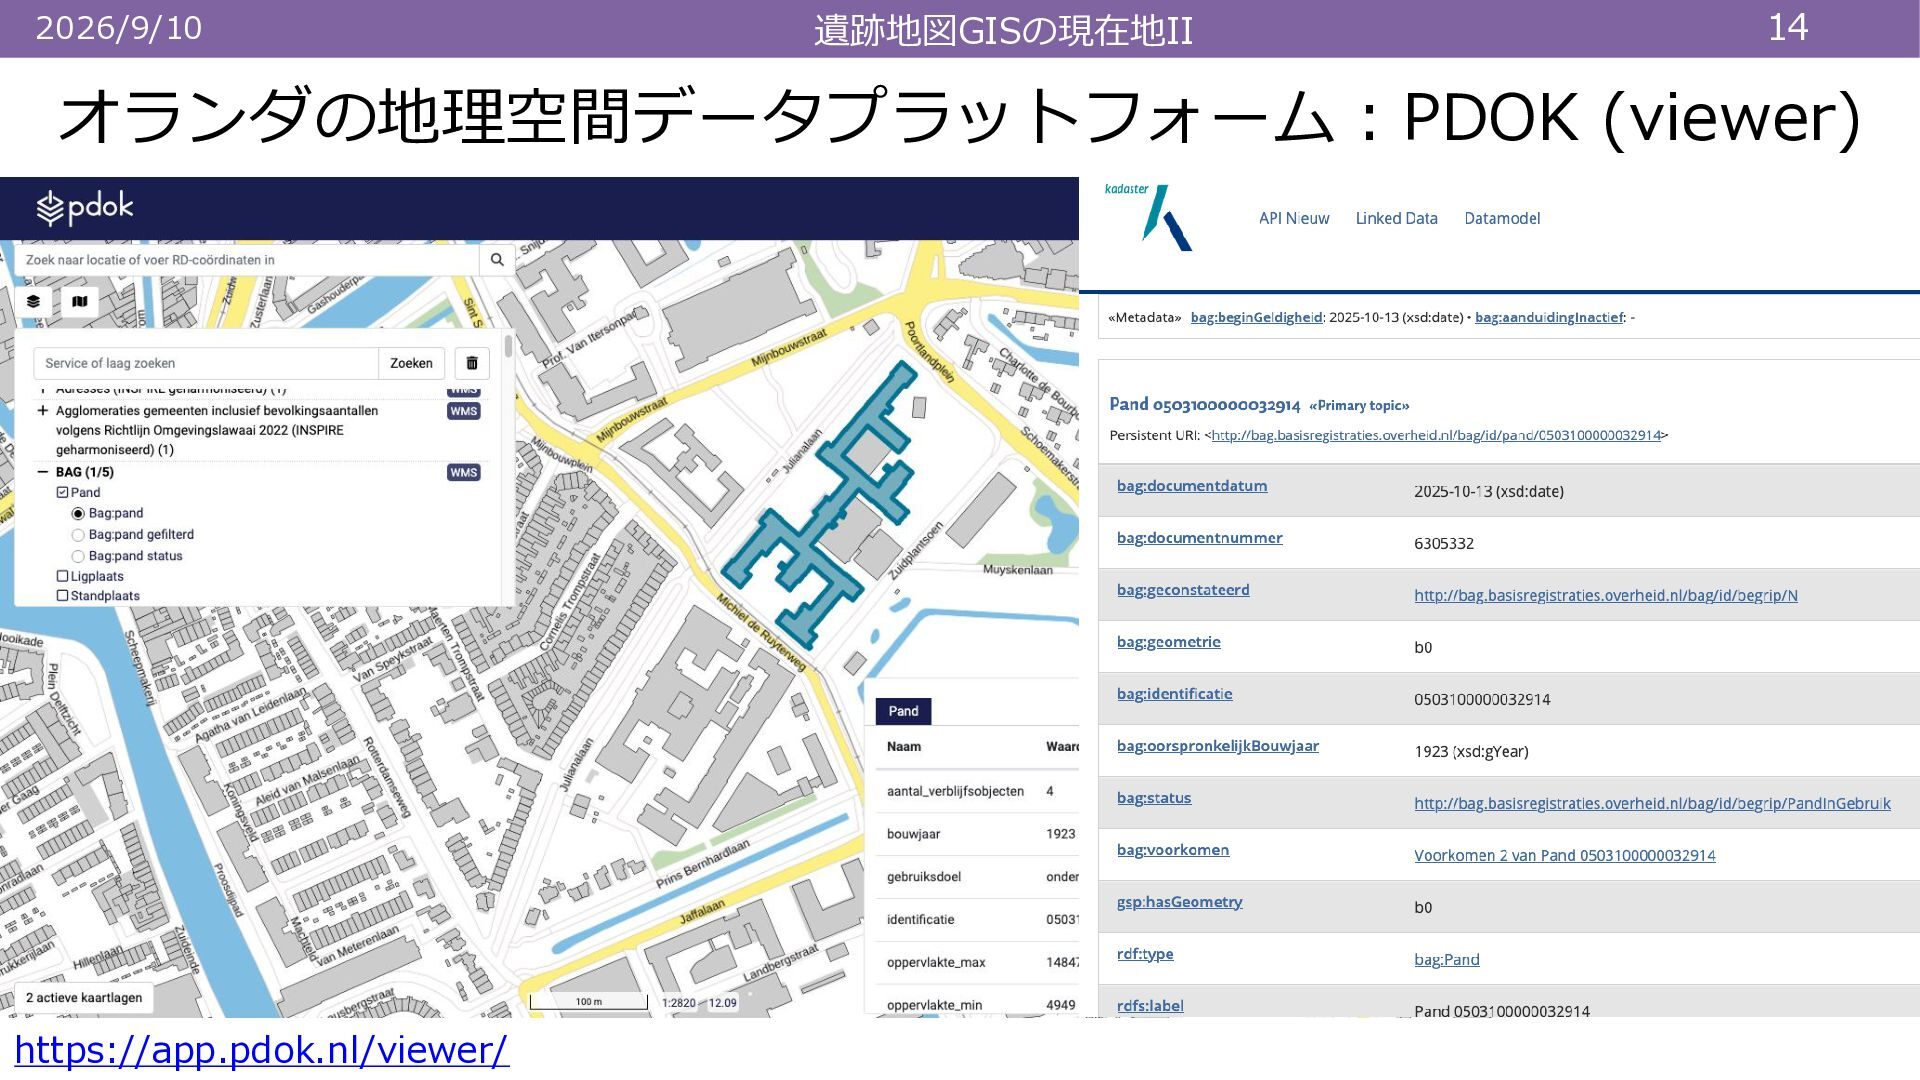Screen dimensions: 1920x1080
Task: Open the layers stack icon
Action: pyautogui.click(x=33, y=301)
